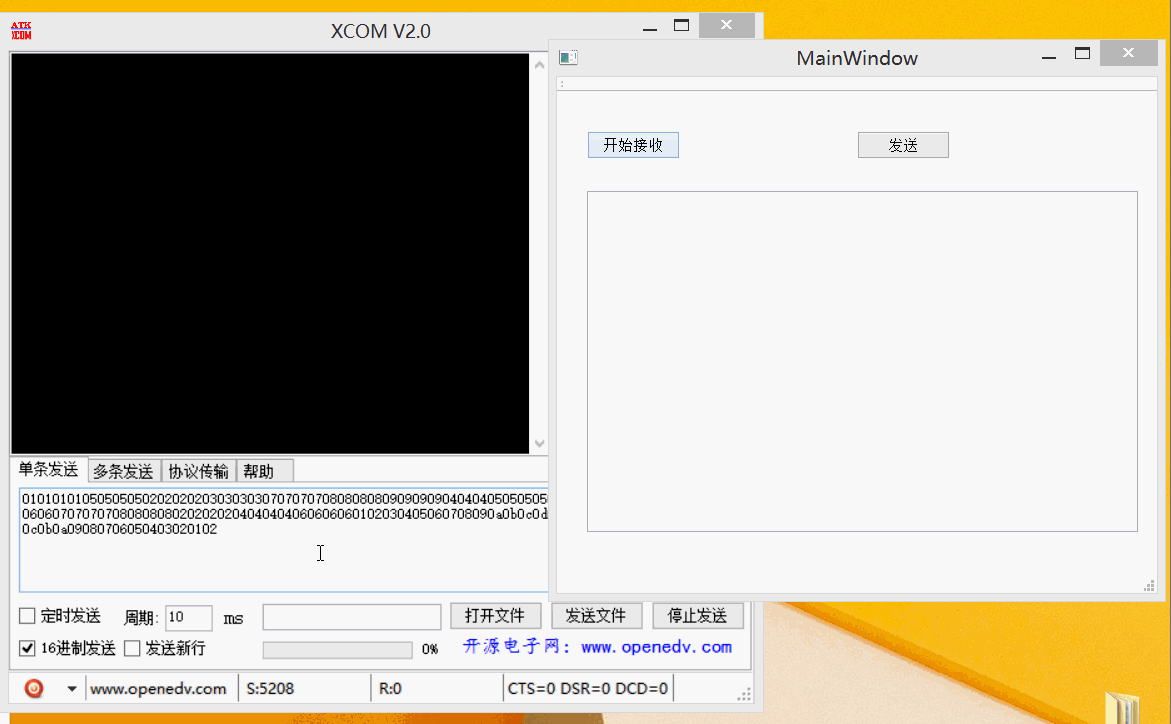This screenshot has height=724, width=1171.
Task: Open the 帮助 help tab
Action: 264,470
